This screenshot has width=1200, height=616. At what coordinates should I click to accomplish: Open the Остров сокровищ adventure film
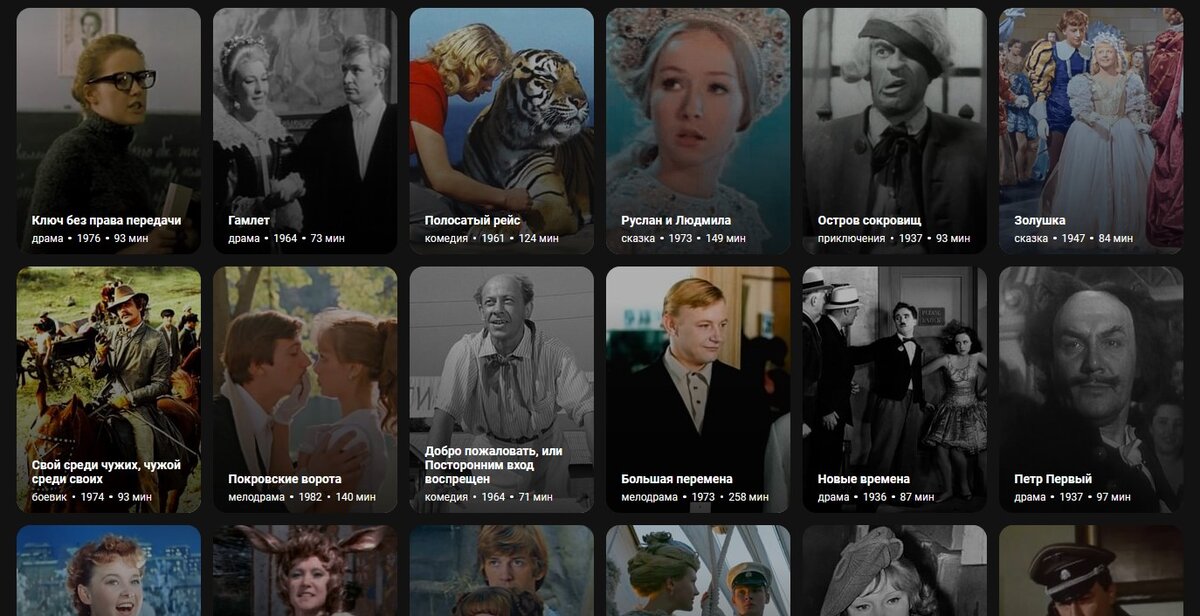pos(894,131)
